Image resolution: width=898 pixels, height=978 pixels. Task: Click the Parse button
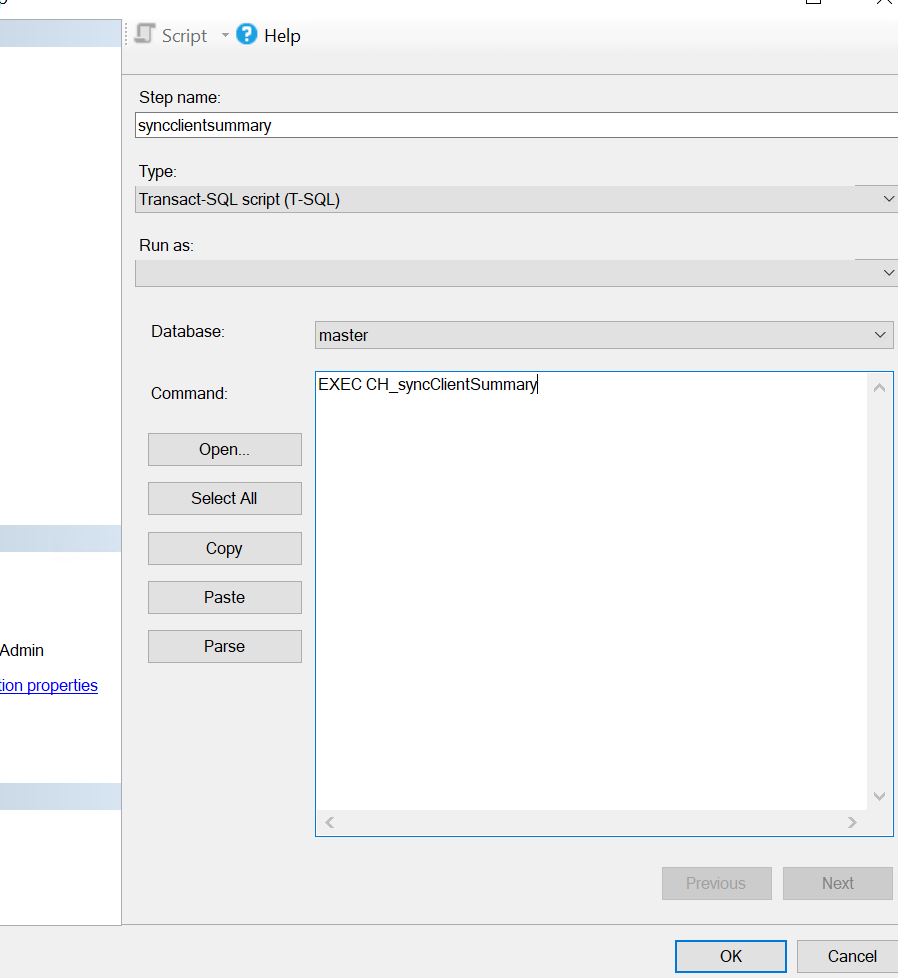(224, 646)
